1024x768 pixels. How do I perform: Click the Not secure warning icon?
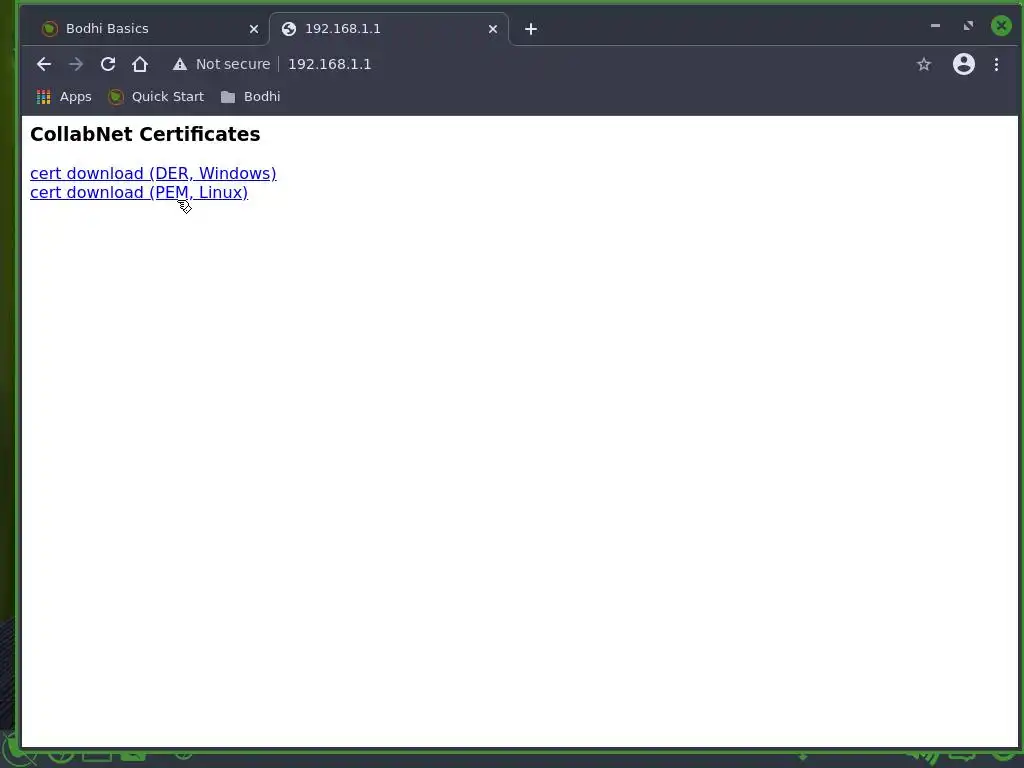pyautogui.click(x=180, y=64)
